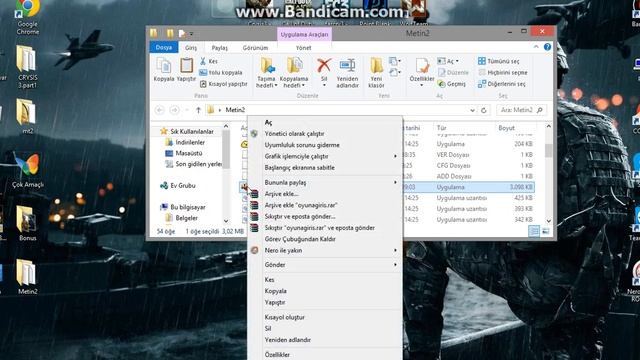Click the up-folder arrow
640x360 pixels.
tap(198, 110)
